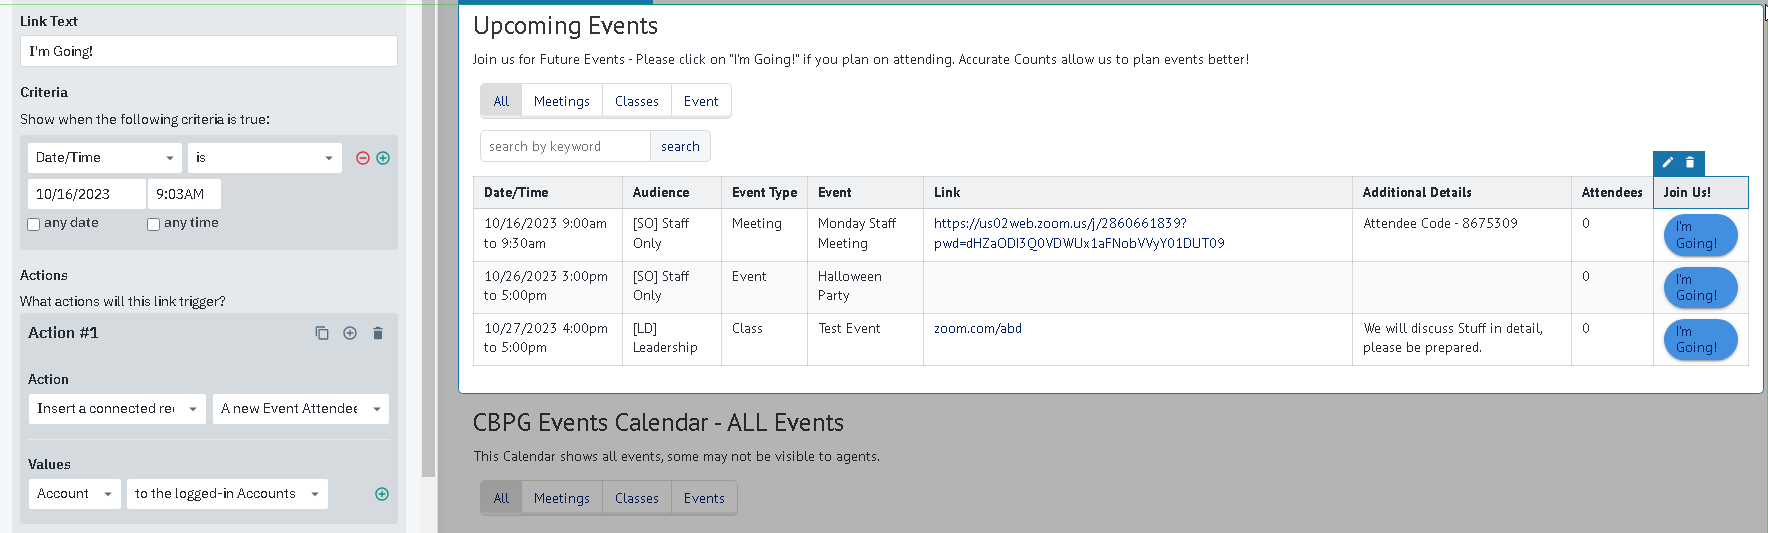Screen dimensions: 1768x533
Task: Delete the Join Us! column
Action: pyautogui.click(x=1690, y=163)
